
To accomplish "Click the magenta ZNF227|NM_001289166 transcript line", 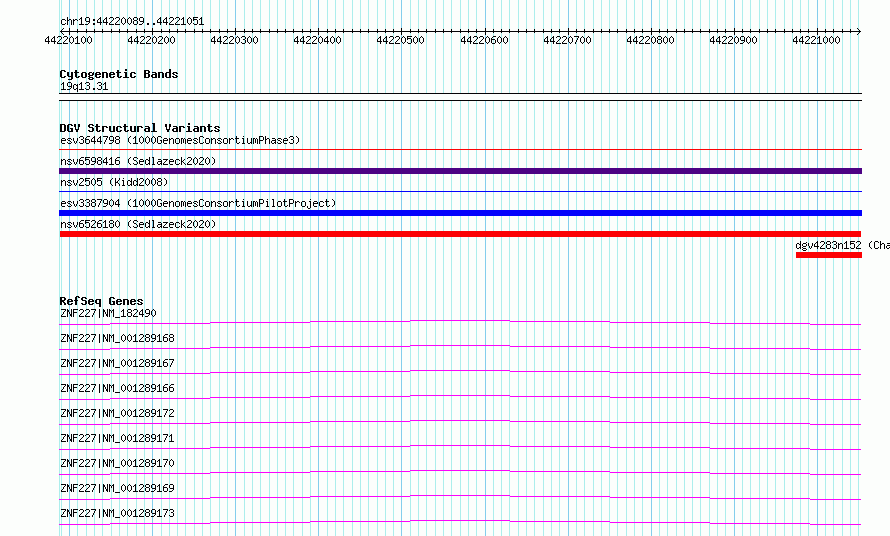I will 460,397.
